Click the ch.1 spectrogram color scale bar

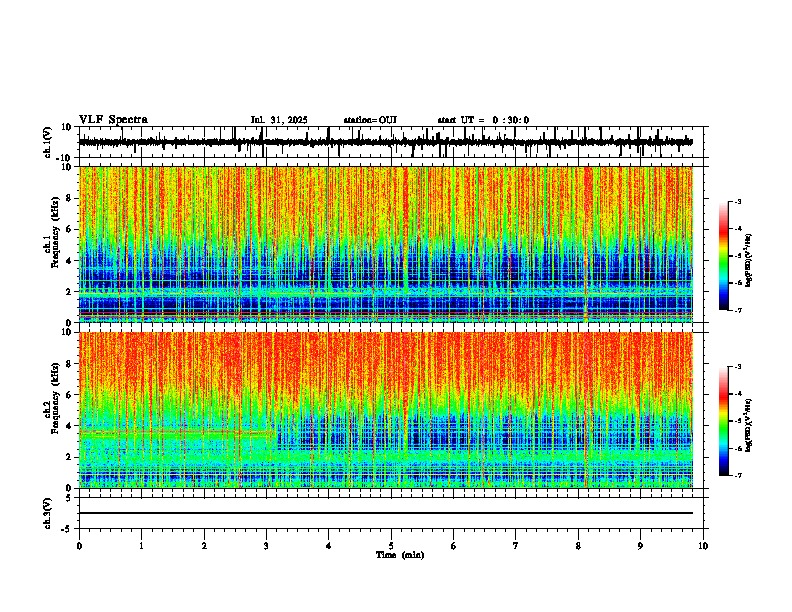(723, 256)
